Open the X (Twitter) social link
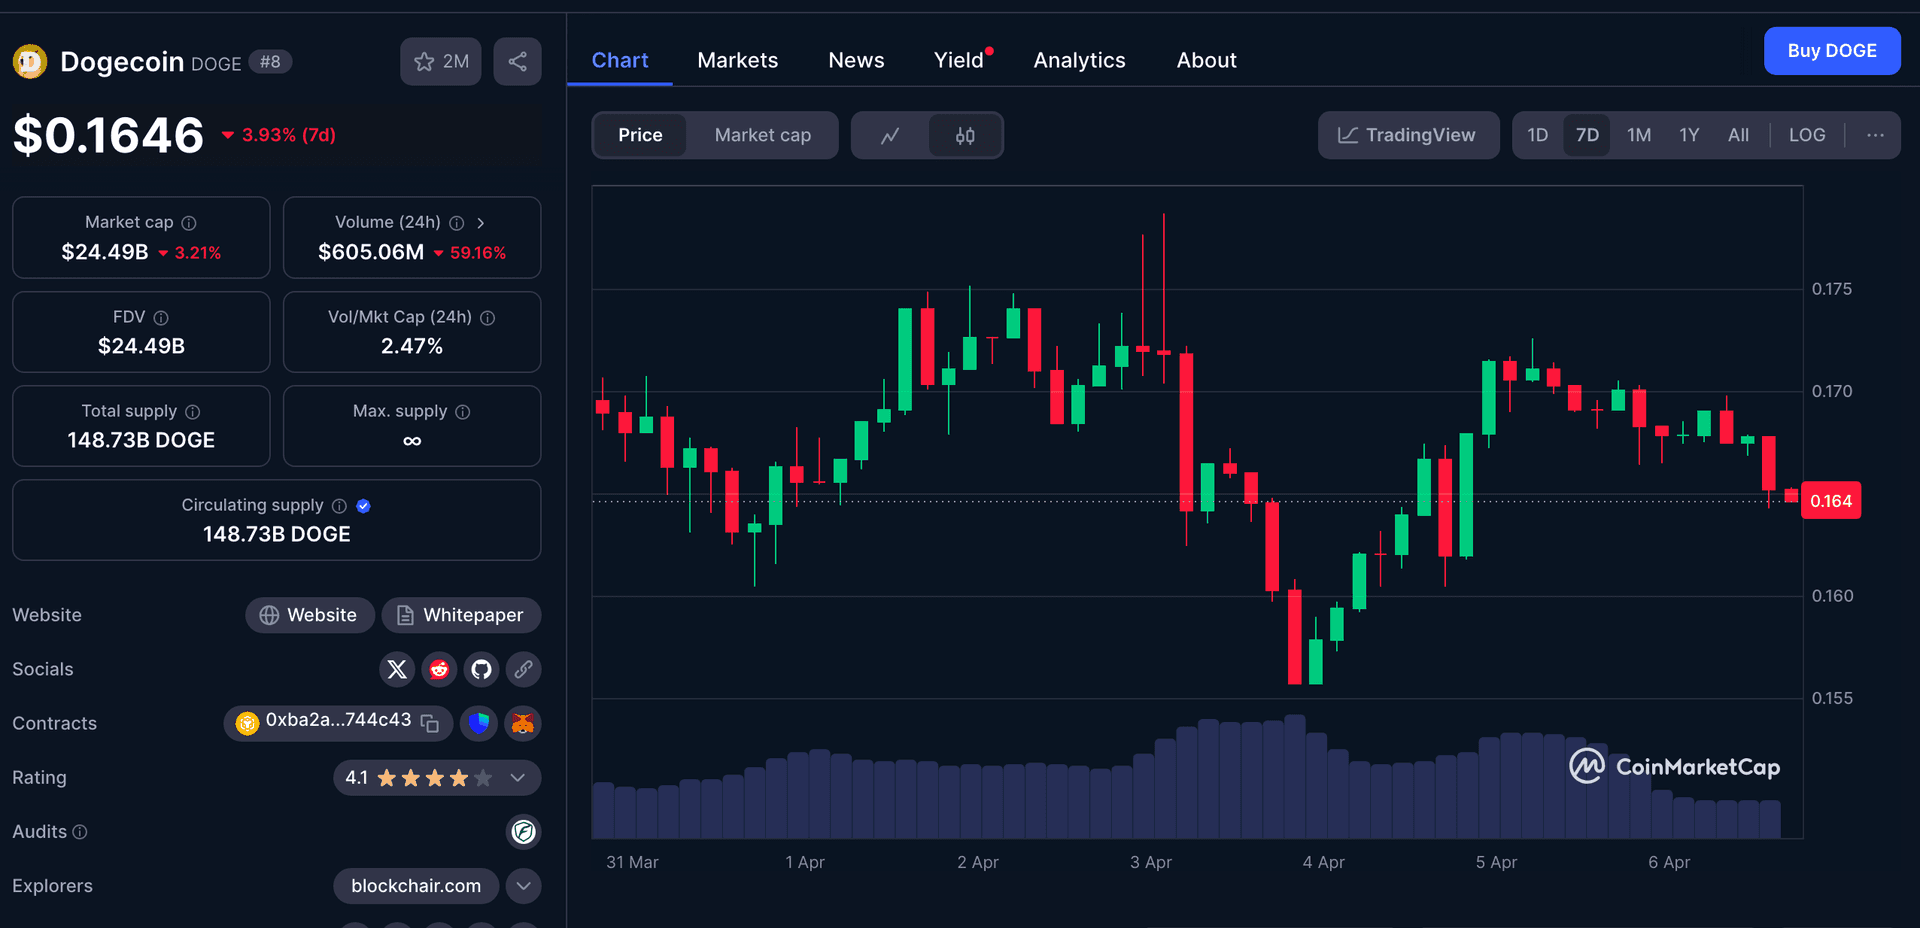The image size is (1920, 928). tap(397, 669)
